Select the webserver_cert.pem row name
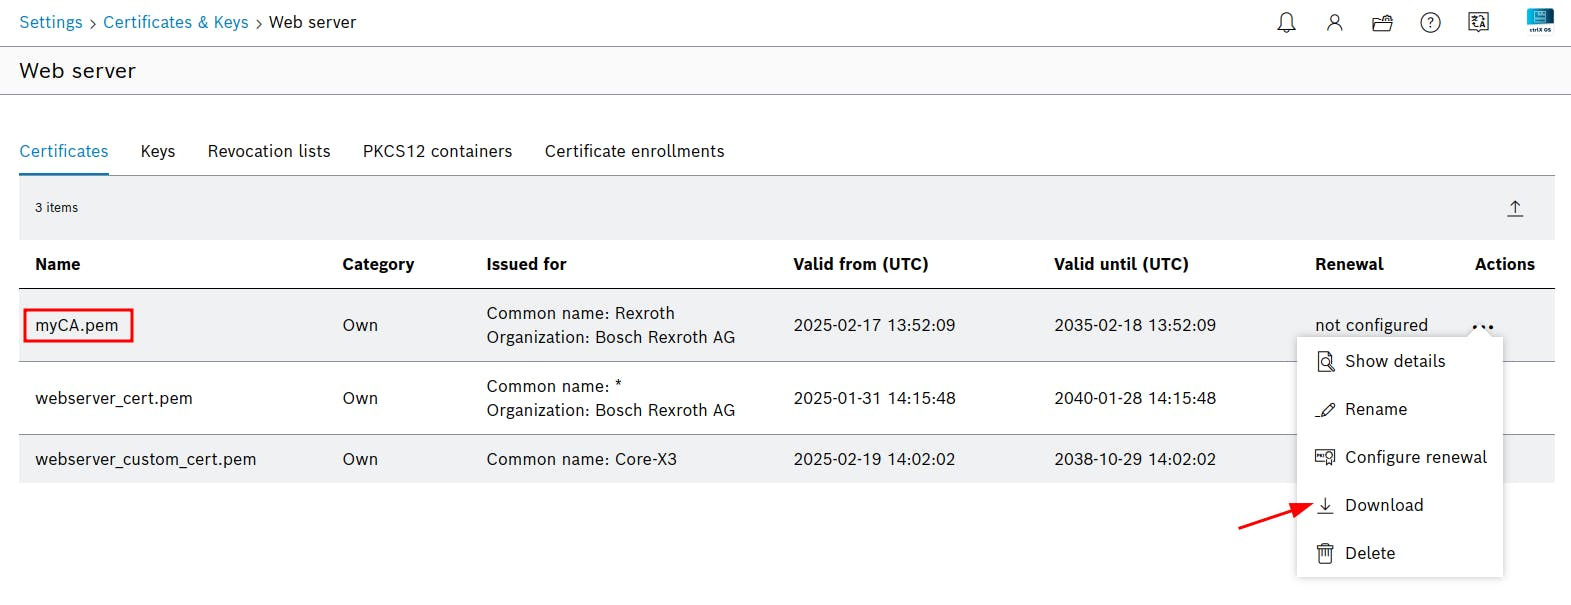1571x605 pixels. click(x=114, y=398)
